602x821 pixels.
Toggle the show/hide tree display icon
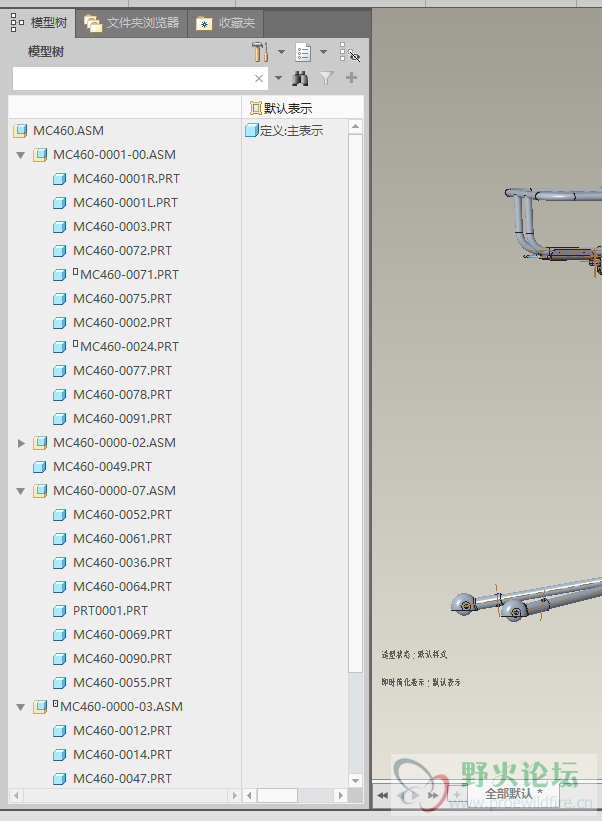350,52
